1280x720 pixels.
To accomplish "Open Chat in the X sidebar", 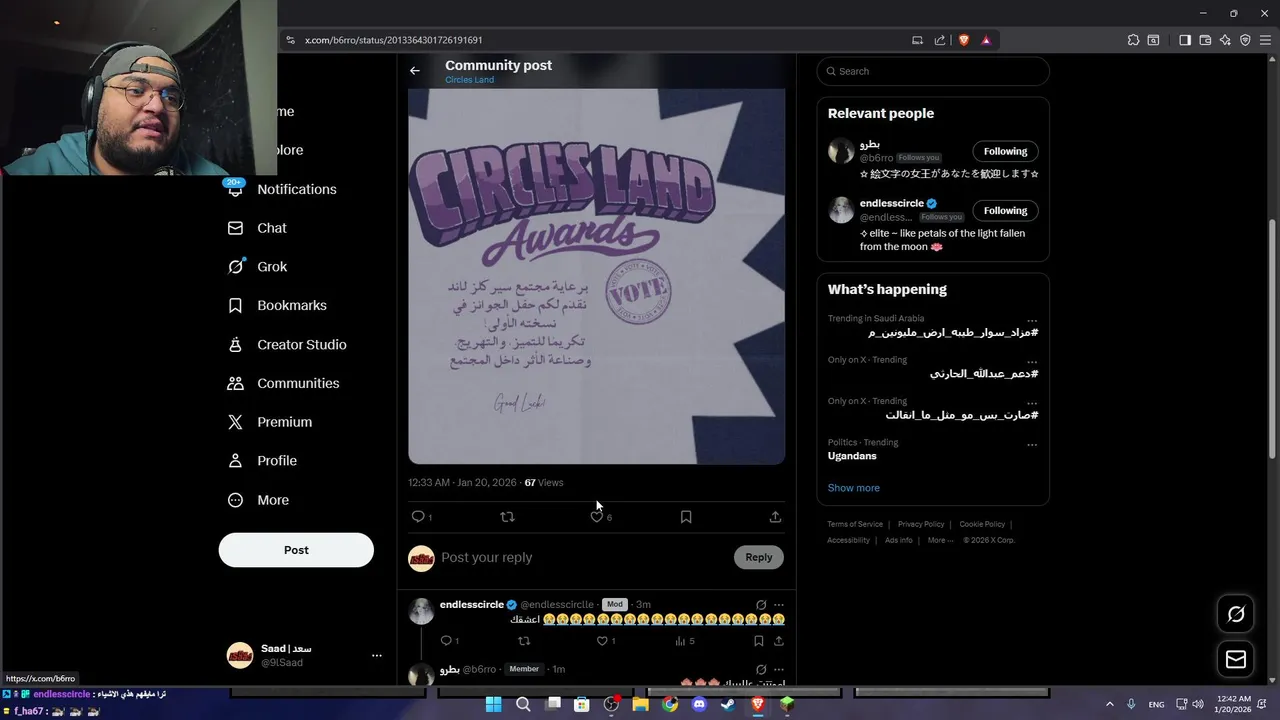I will pos(258,228).
